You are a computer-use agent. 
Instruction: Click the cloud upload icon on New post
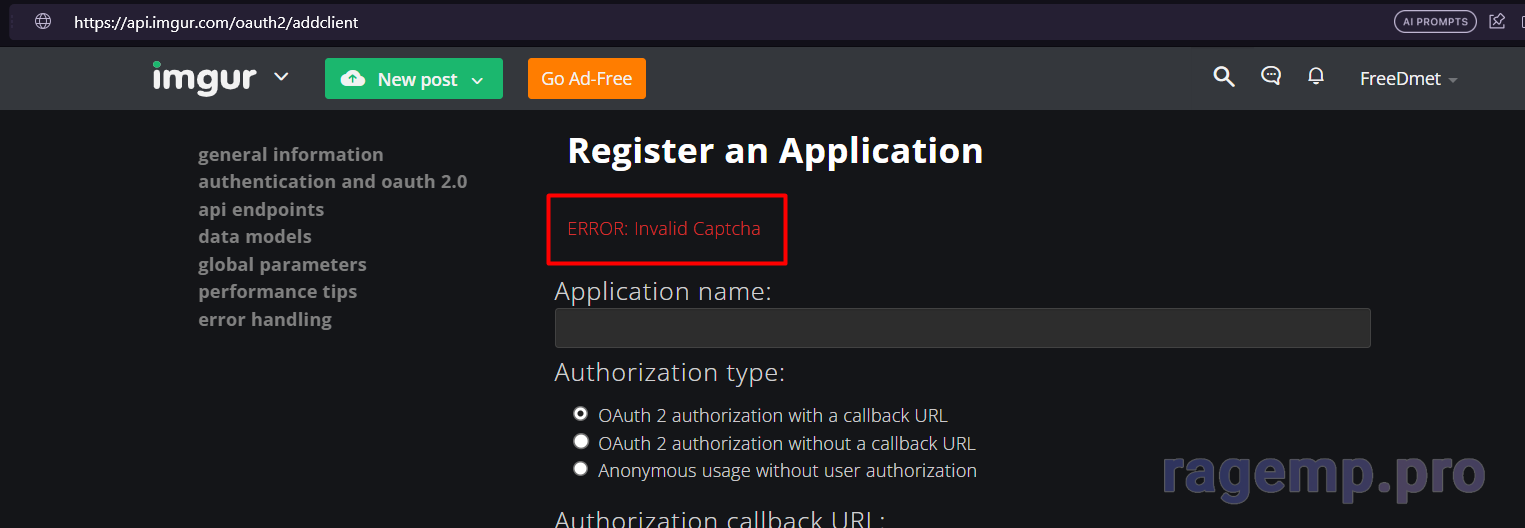[x=353, y=79]
